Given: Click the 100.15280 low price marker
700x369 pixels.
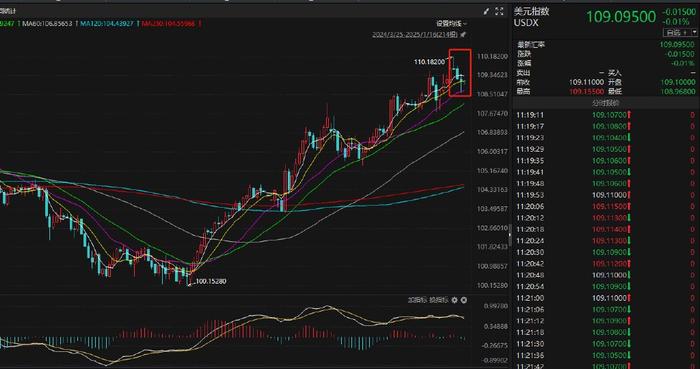Looking at the screenshot, I should point(211,282).
